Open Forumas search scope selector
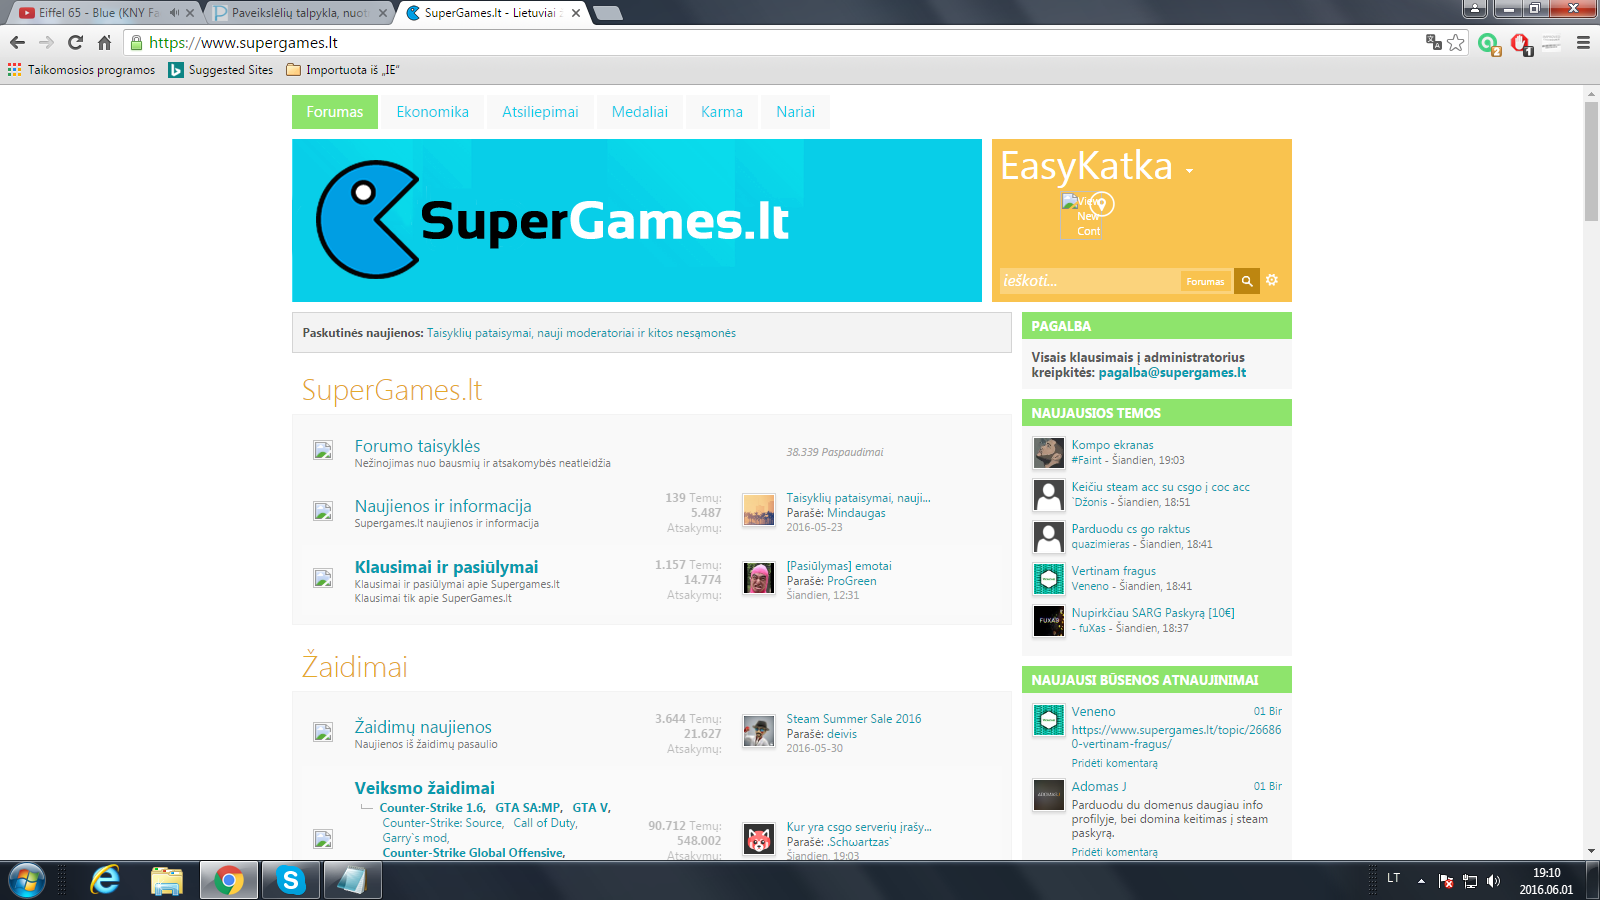This screenshot has width=1600, height=900. (x=1205, y=281)
